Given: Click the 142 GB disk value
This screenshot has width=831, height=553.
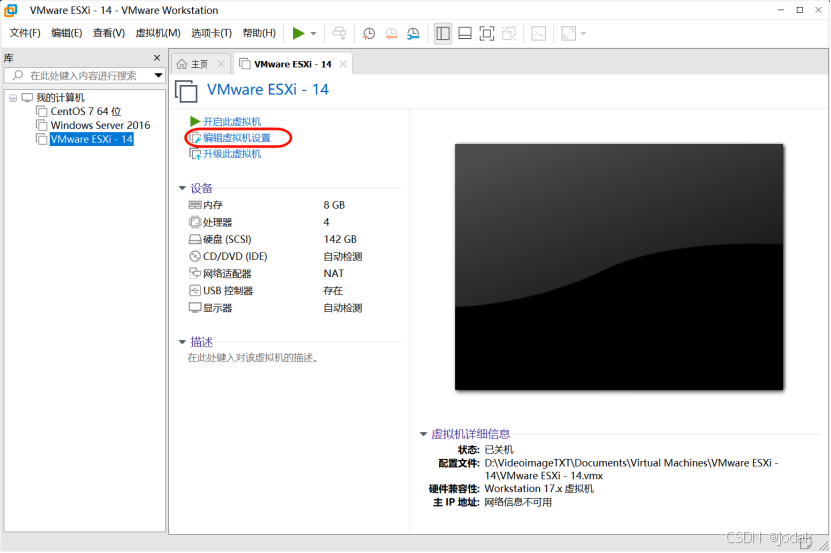Looking at the screenshot, I should pyautogui.click(x=340, y=239).
